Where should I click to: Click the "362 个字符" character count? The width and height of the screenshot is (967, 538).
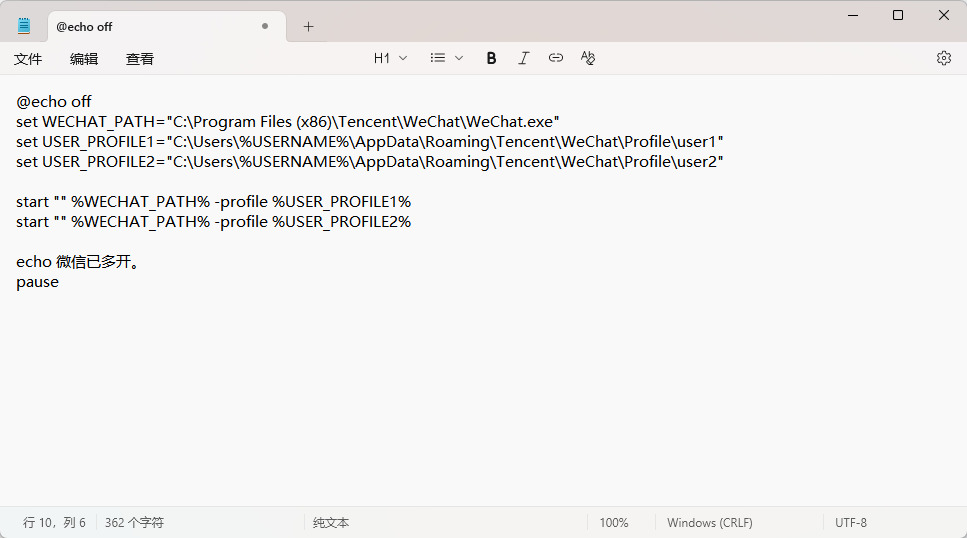coord(134,523)
